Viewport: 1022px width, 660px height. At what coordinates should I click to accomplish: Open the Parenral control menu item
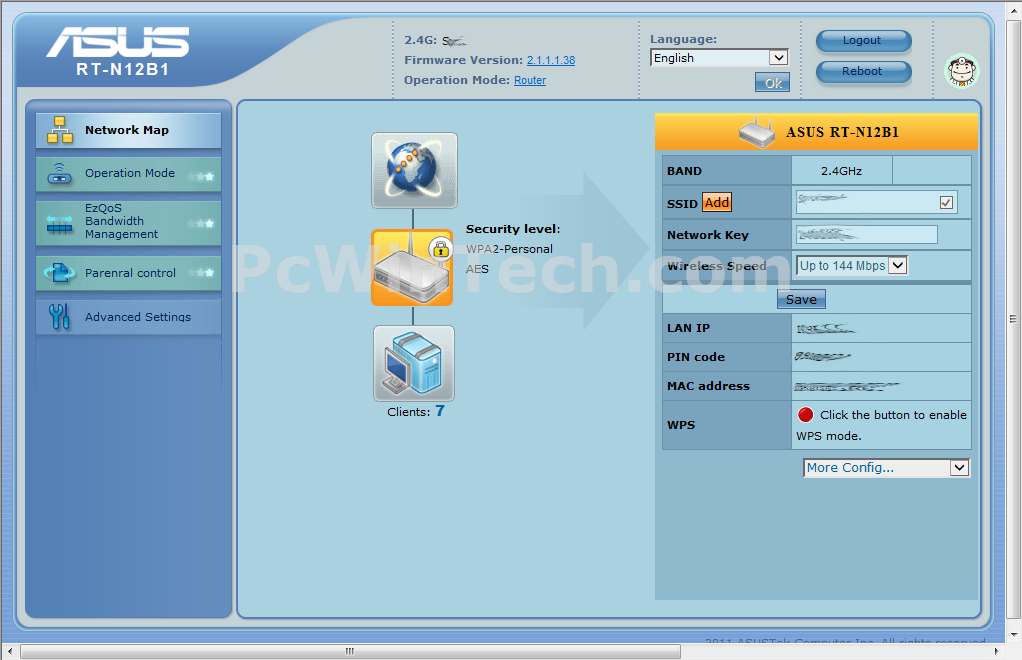pos(128,273)
